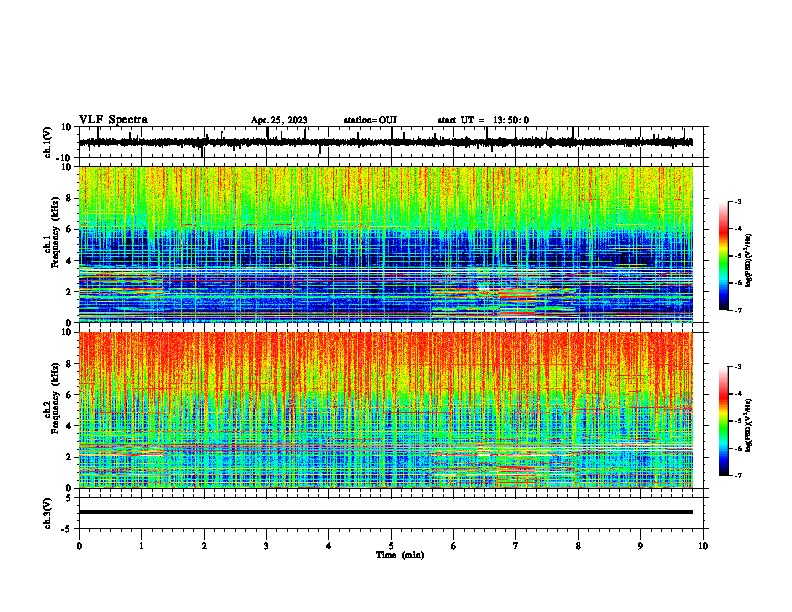The width and height of the screenshot is (792, 612).
Task: Click the ch.2 "Frequency (kHz)" axis label
Action: 55,398
